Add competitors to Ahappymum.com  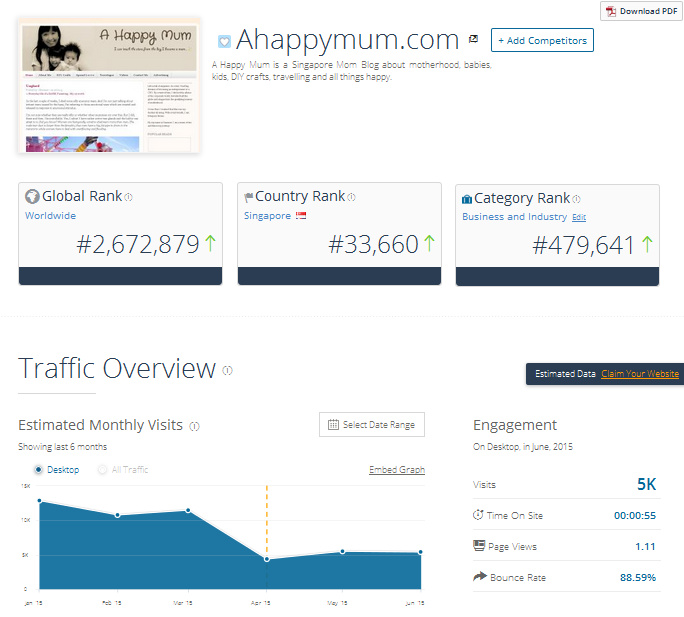[542, 40]
